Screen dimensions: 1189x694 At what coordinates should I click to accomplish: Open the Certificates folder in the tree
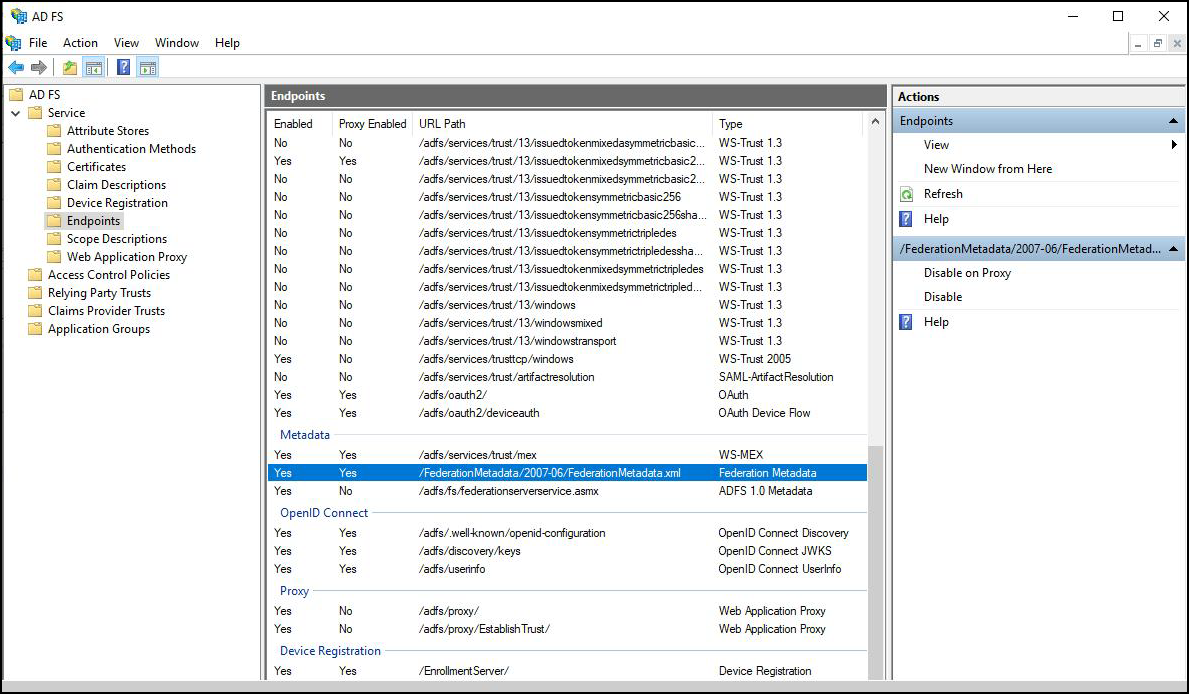tap(96, 167)
